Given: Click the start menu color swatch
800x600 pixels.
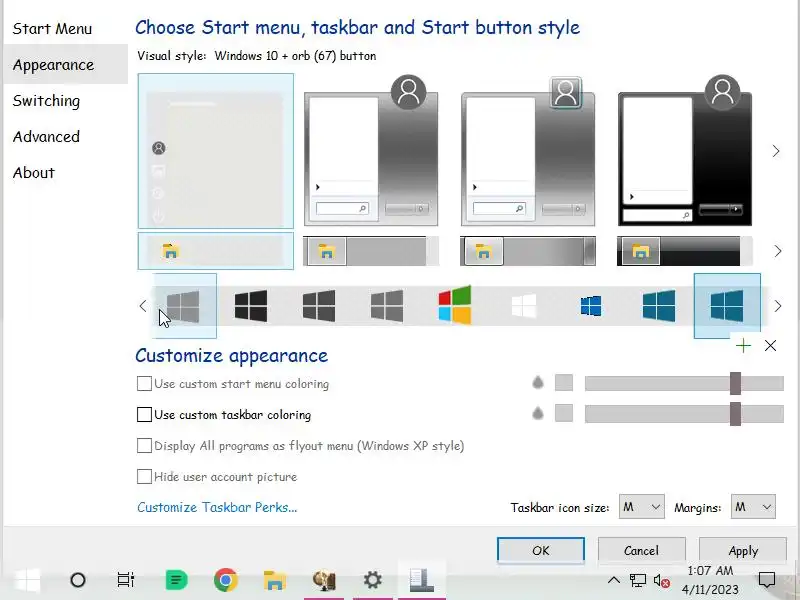Looking at the screenshot, I should (x=564, y=383).
